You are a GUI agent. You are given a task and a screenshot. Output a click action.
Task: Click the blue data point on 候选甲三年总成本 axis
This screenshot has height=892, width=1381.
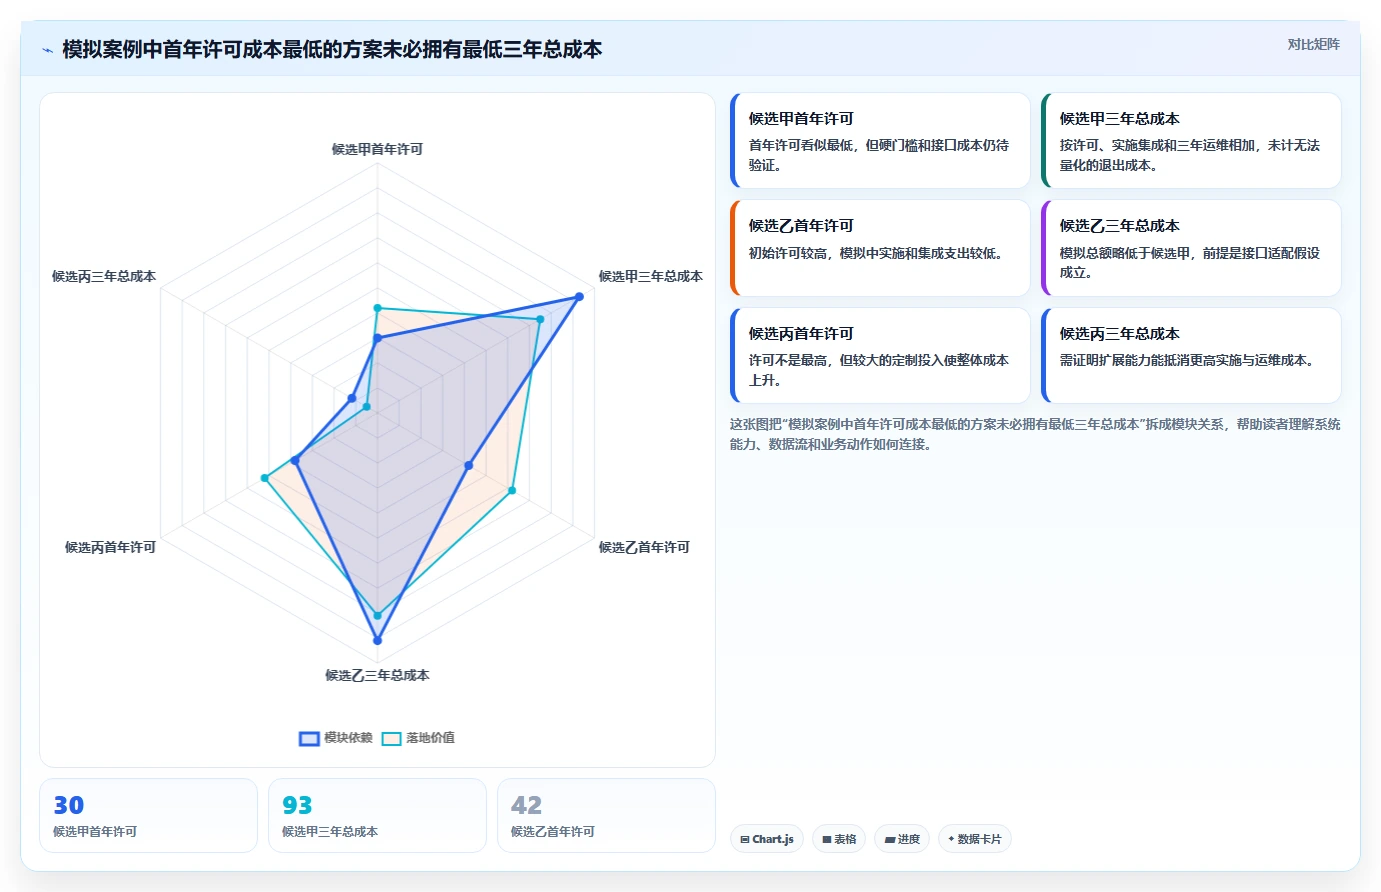click(579, 297)
